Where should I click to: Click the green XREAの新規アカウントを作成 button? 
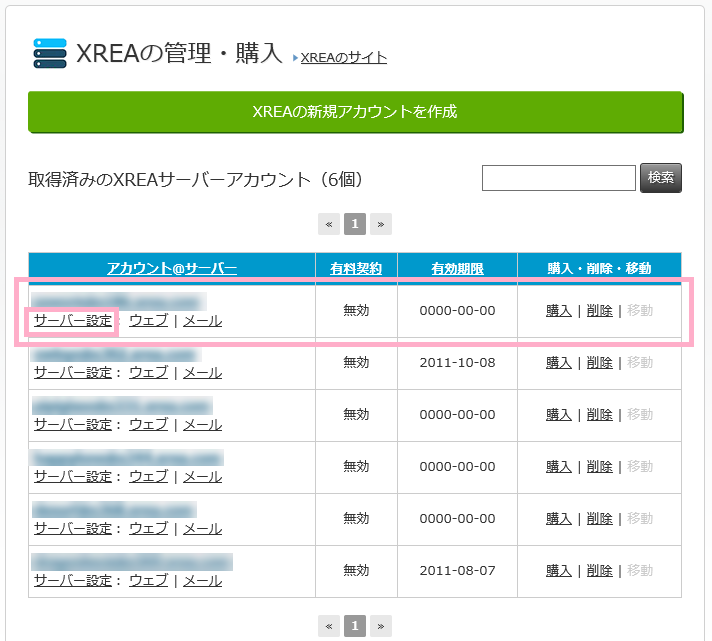[356, 112]
